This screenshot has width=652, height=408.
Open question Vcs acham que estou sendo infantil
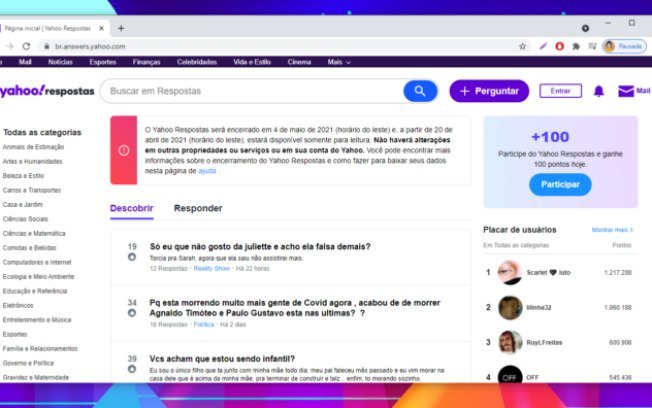[x=222, y=359]
